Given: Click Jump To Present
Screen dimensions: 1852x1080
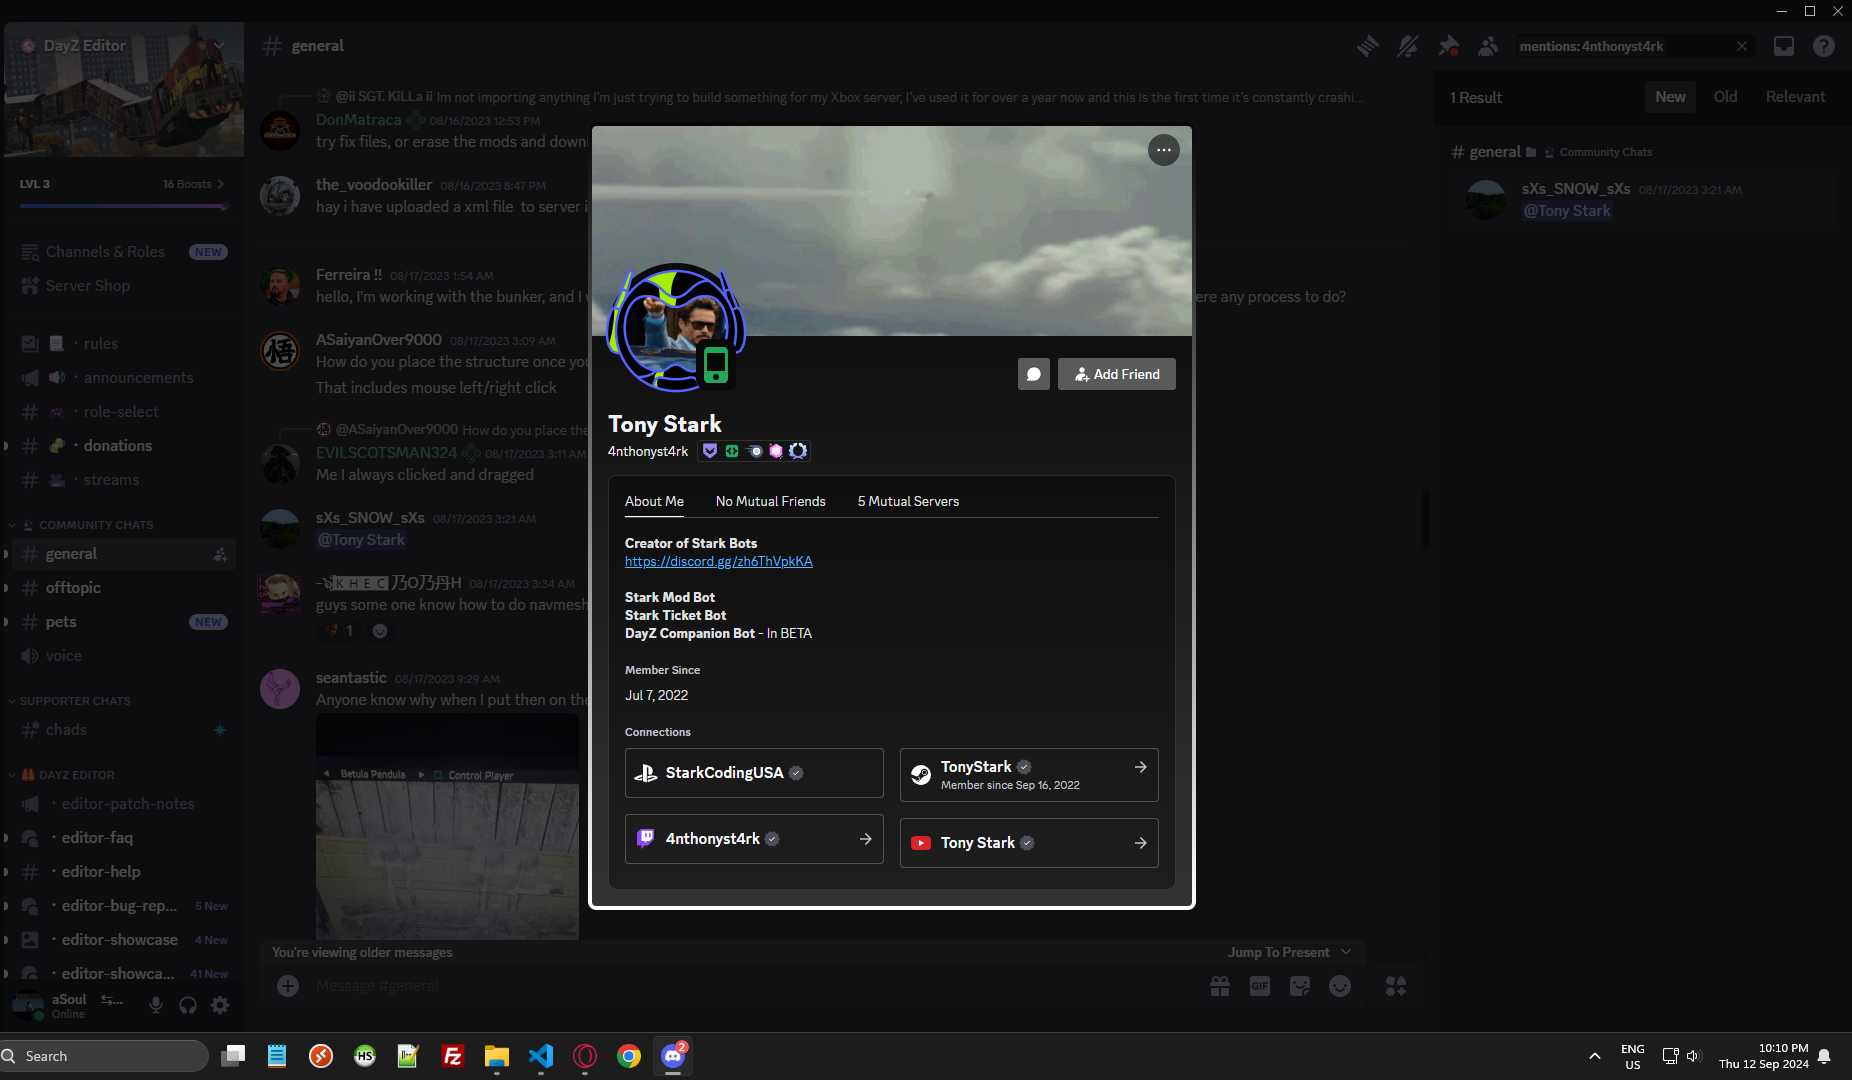Looking at the screenshot, I should [1289, 952].
